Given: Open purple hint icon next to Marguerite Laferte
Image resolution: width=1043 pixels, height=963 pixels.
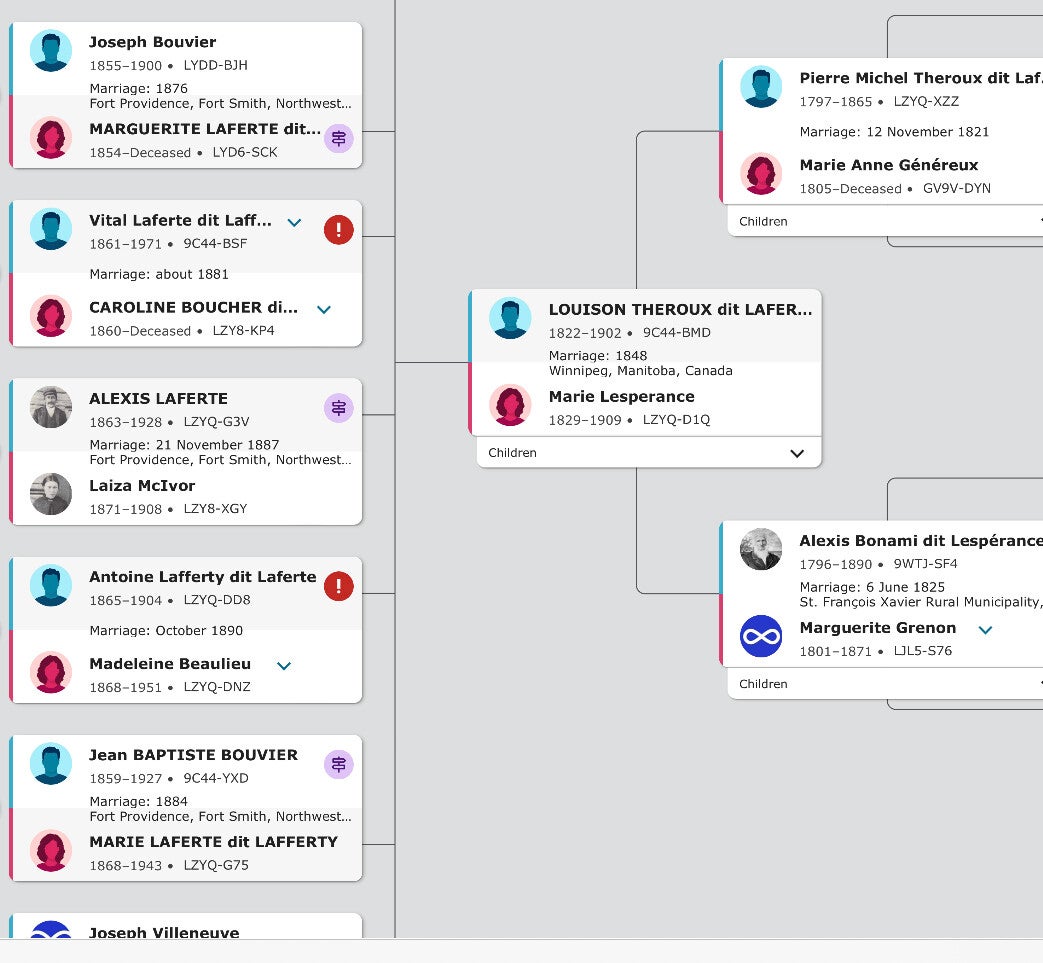Looking at the screenshot, I should click(339, 139).
